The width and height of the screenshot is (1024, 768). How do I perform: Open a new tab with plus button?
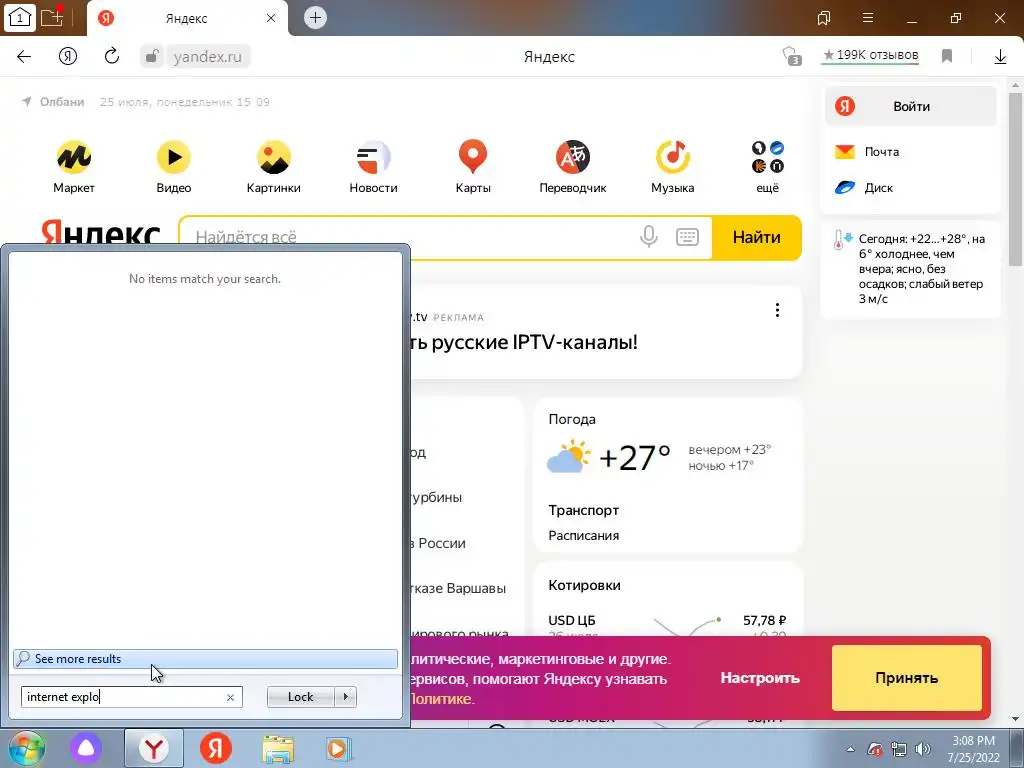click(x=315, y=18)
